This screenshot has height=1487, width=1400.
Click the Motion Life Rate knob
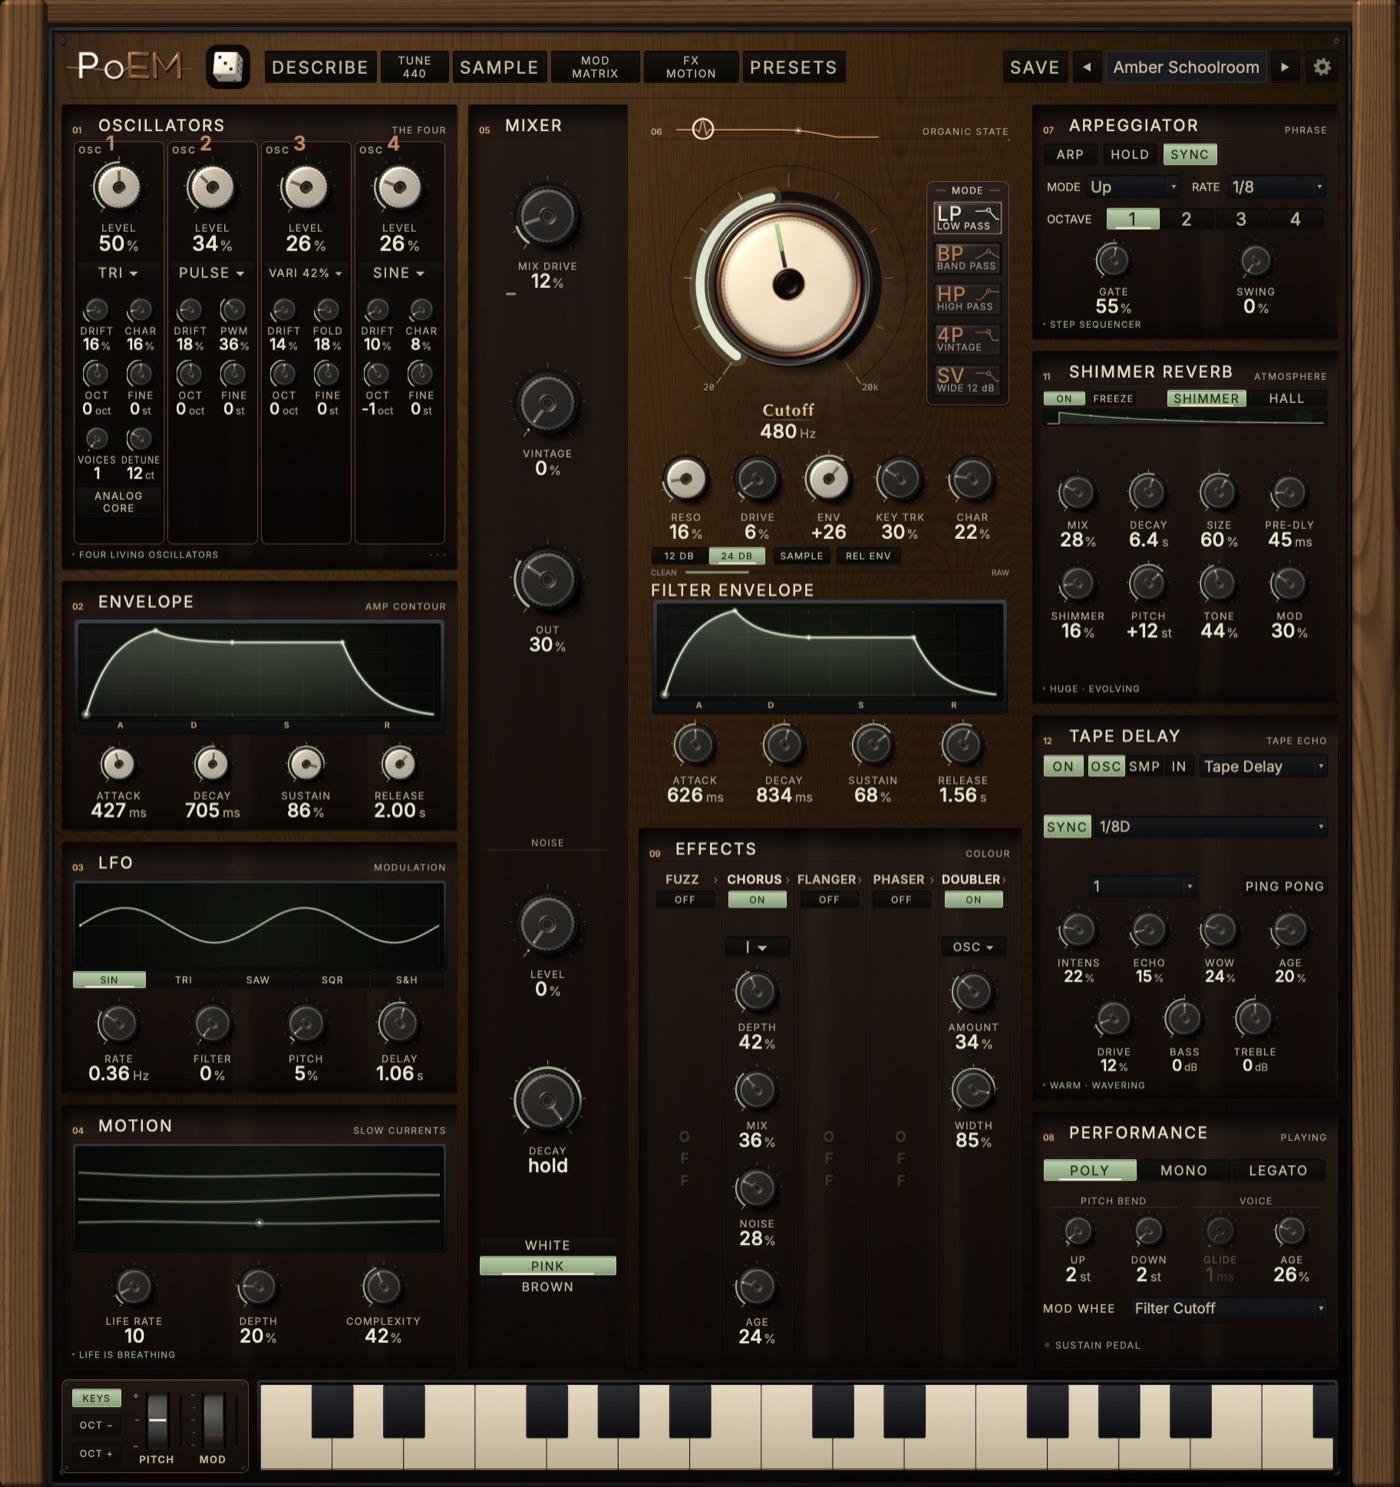tap(134, 1287)
